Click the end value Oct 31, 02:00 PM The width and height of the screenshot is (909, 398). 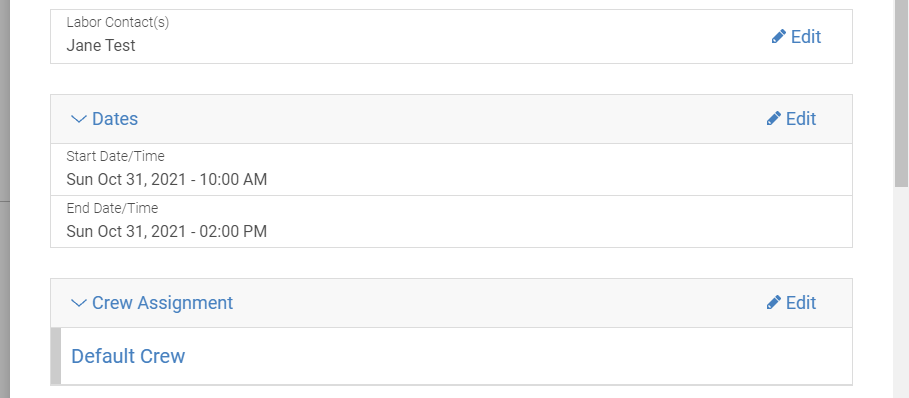(x=167, y=231)
